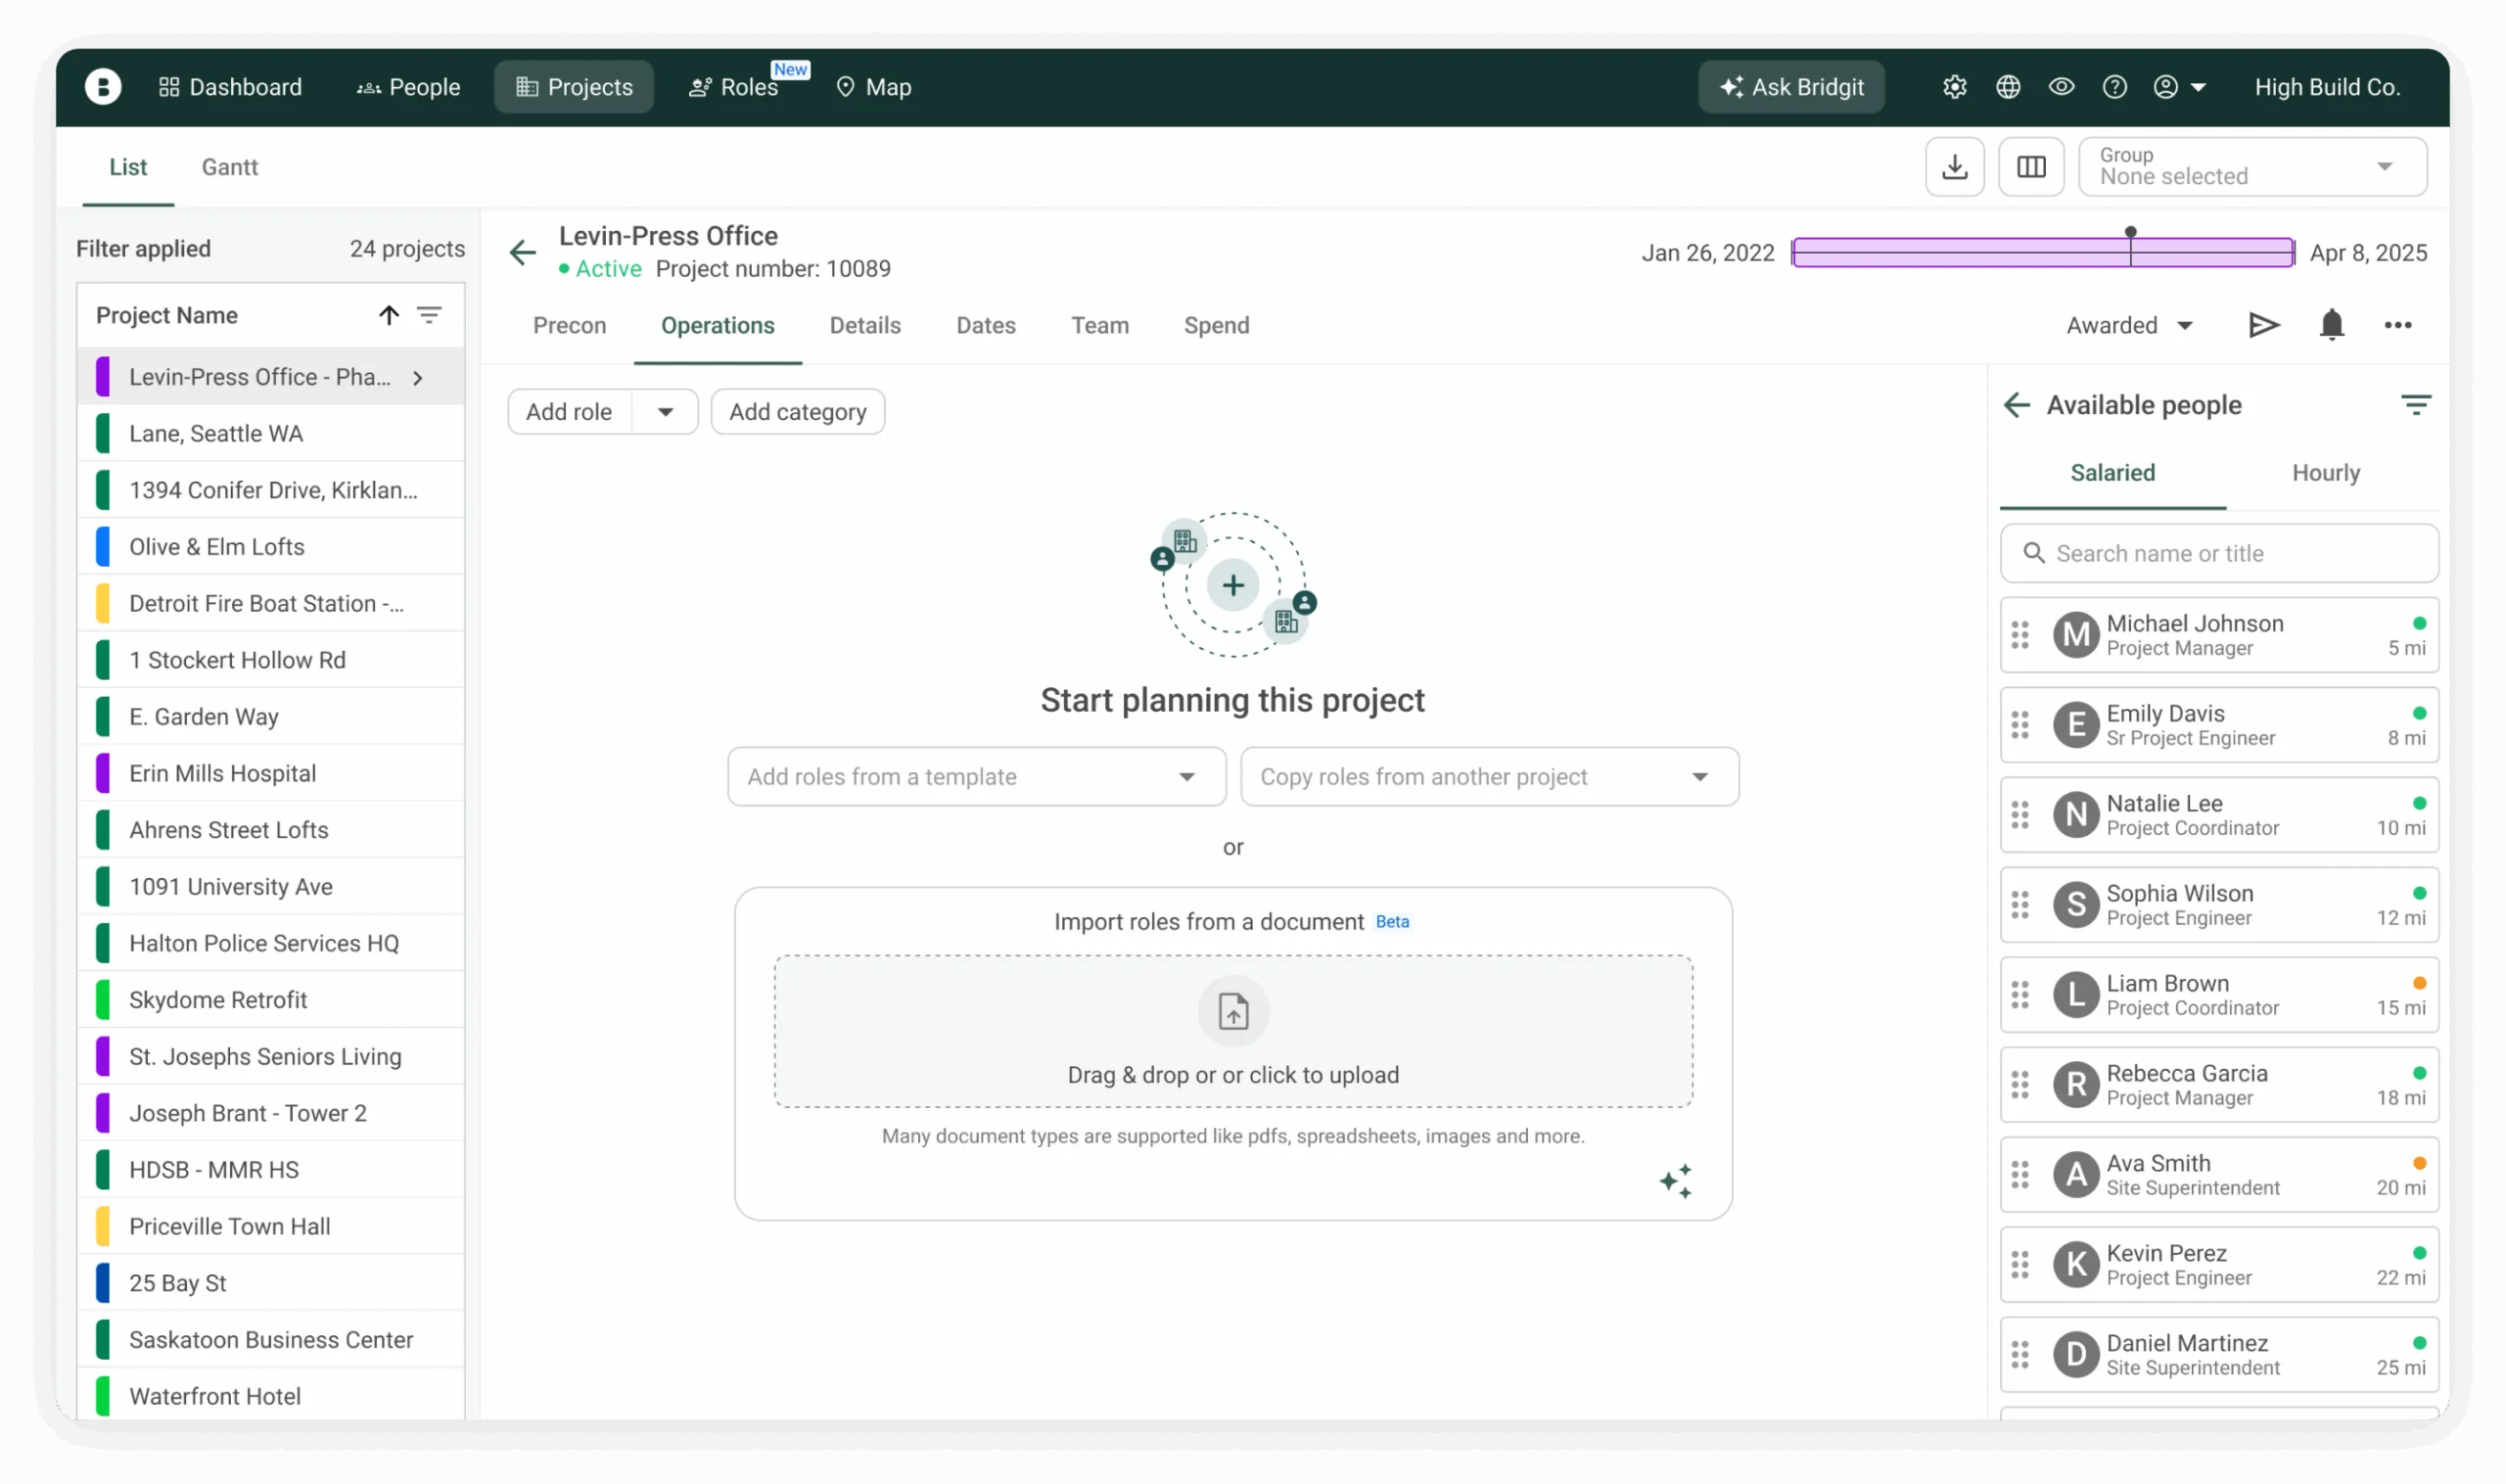Click the download export icon

1954,167
